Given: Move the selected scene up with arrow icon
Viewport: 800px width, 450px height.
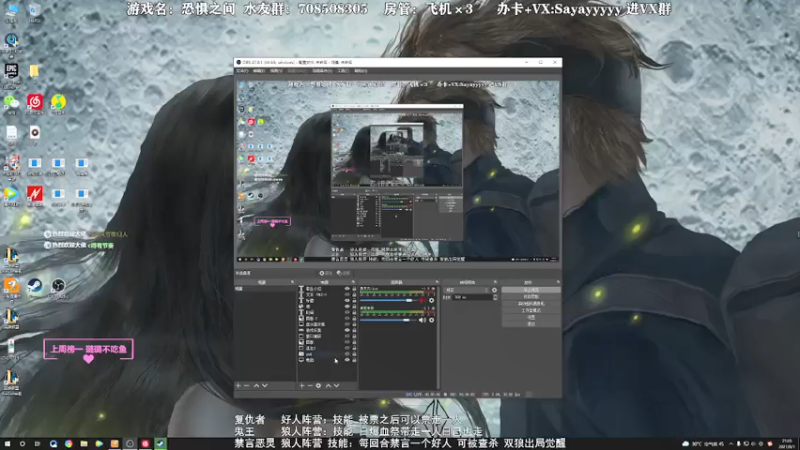Looking at the screenshot, I should pyautogui.click(x=256, y=386).
